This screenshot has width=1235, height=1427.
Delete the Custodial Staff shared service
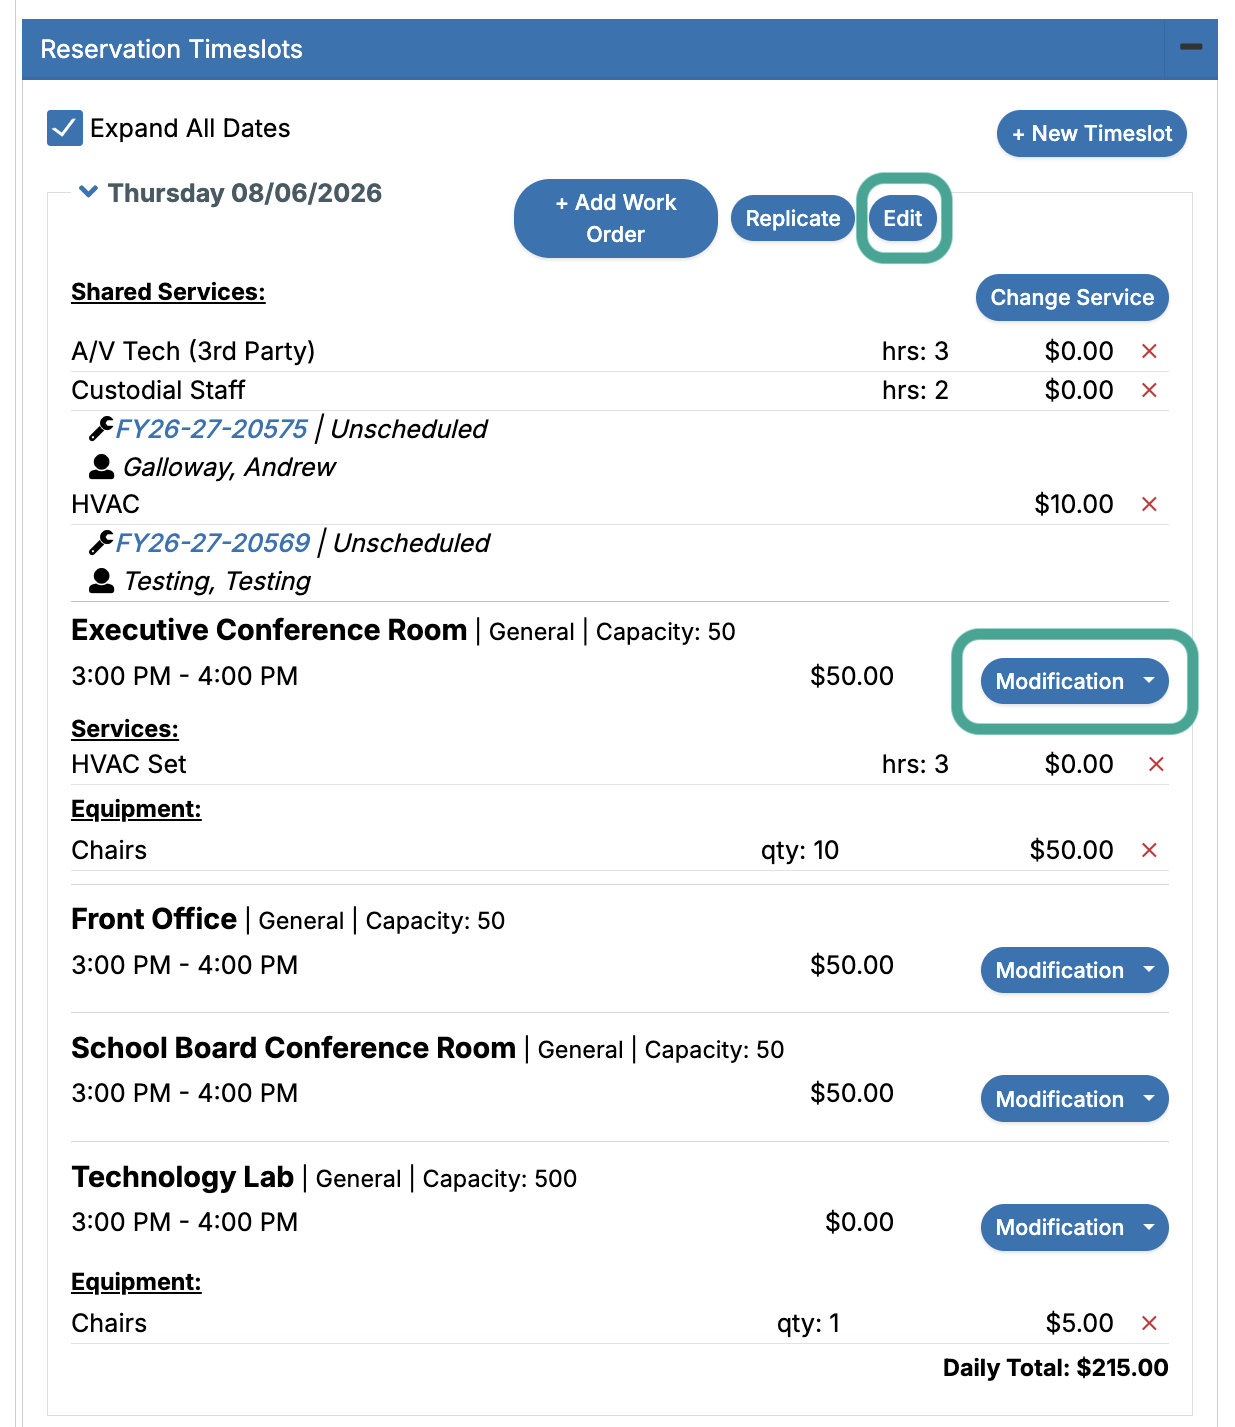coord(1149,390)
